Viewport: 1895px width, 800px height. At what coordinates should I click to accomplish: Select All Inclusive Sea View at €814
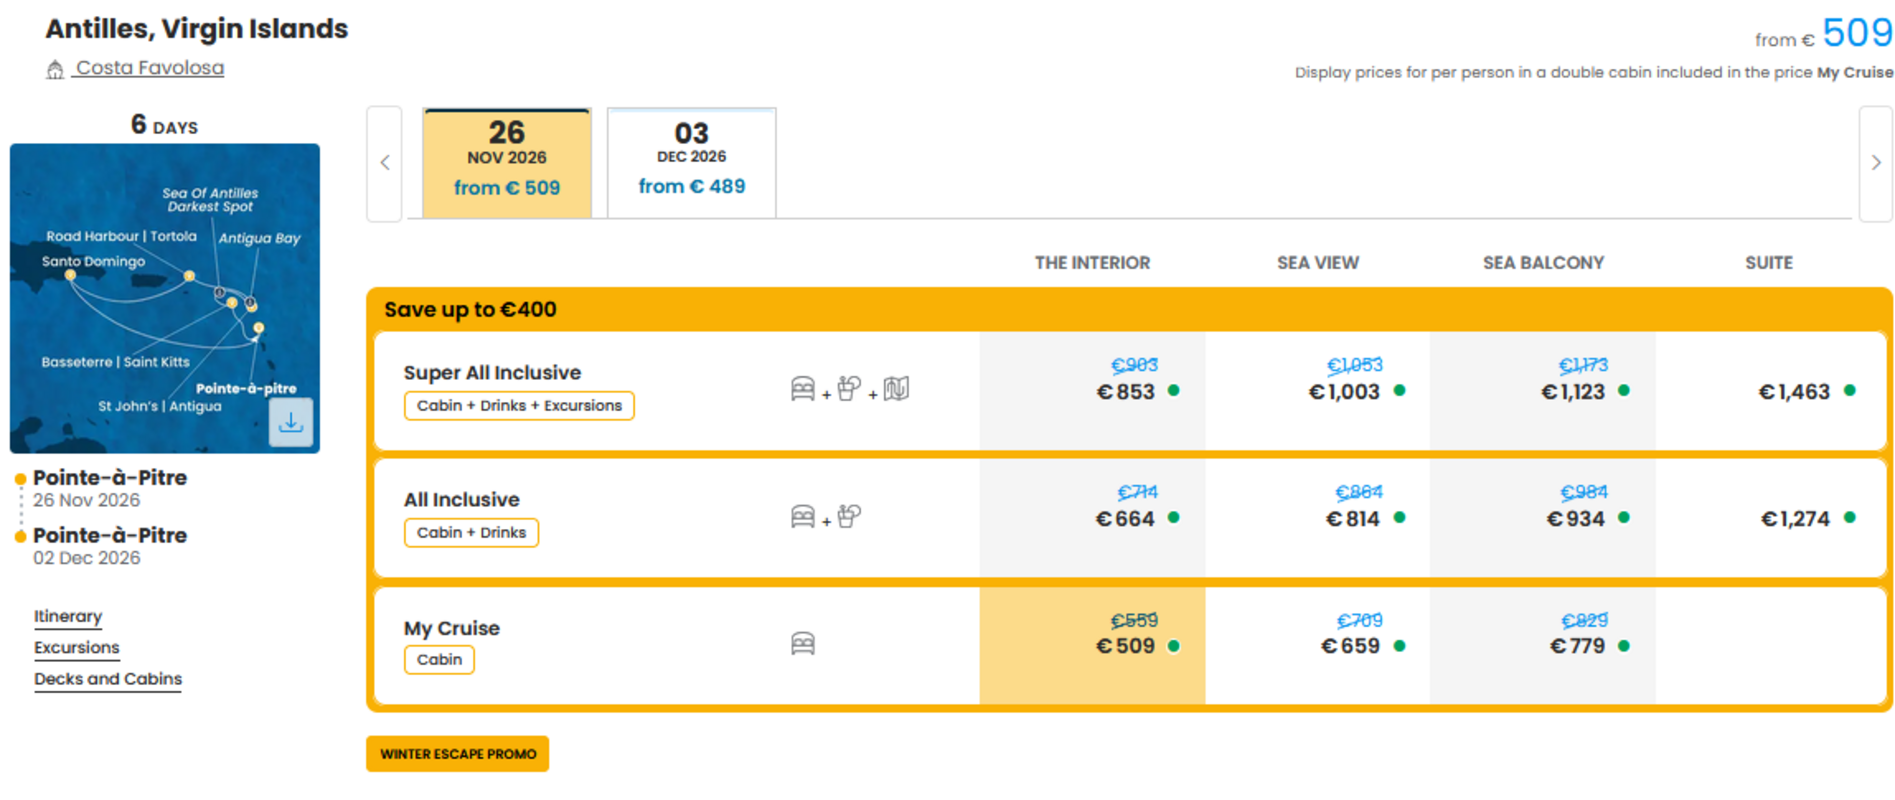tap(1318, 518)
